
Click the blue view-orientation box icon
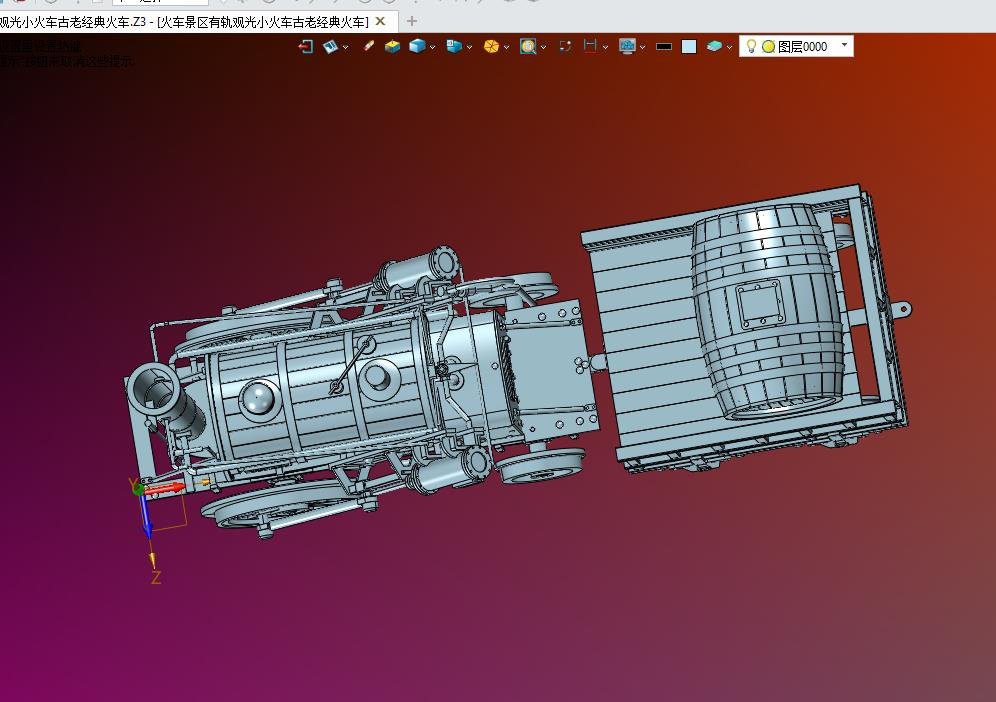pos(454,46)
